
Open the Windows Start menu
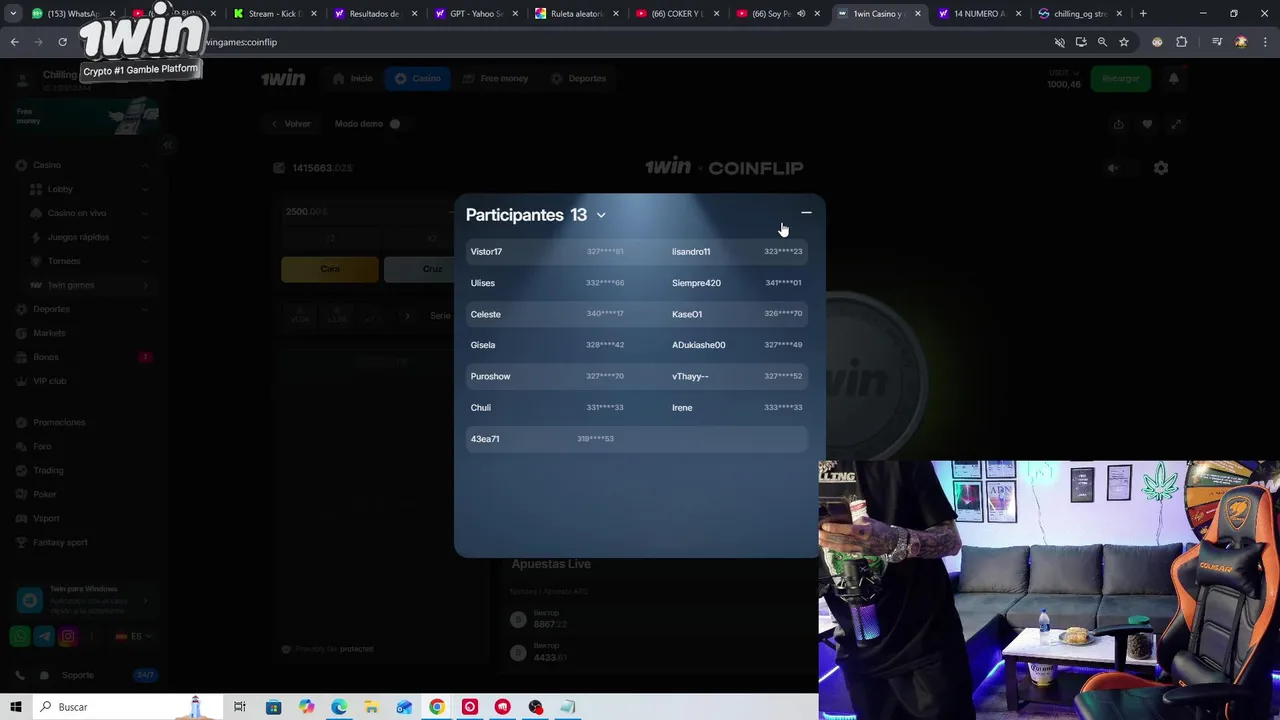[15, 707]
